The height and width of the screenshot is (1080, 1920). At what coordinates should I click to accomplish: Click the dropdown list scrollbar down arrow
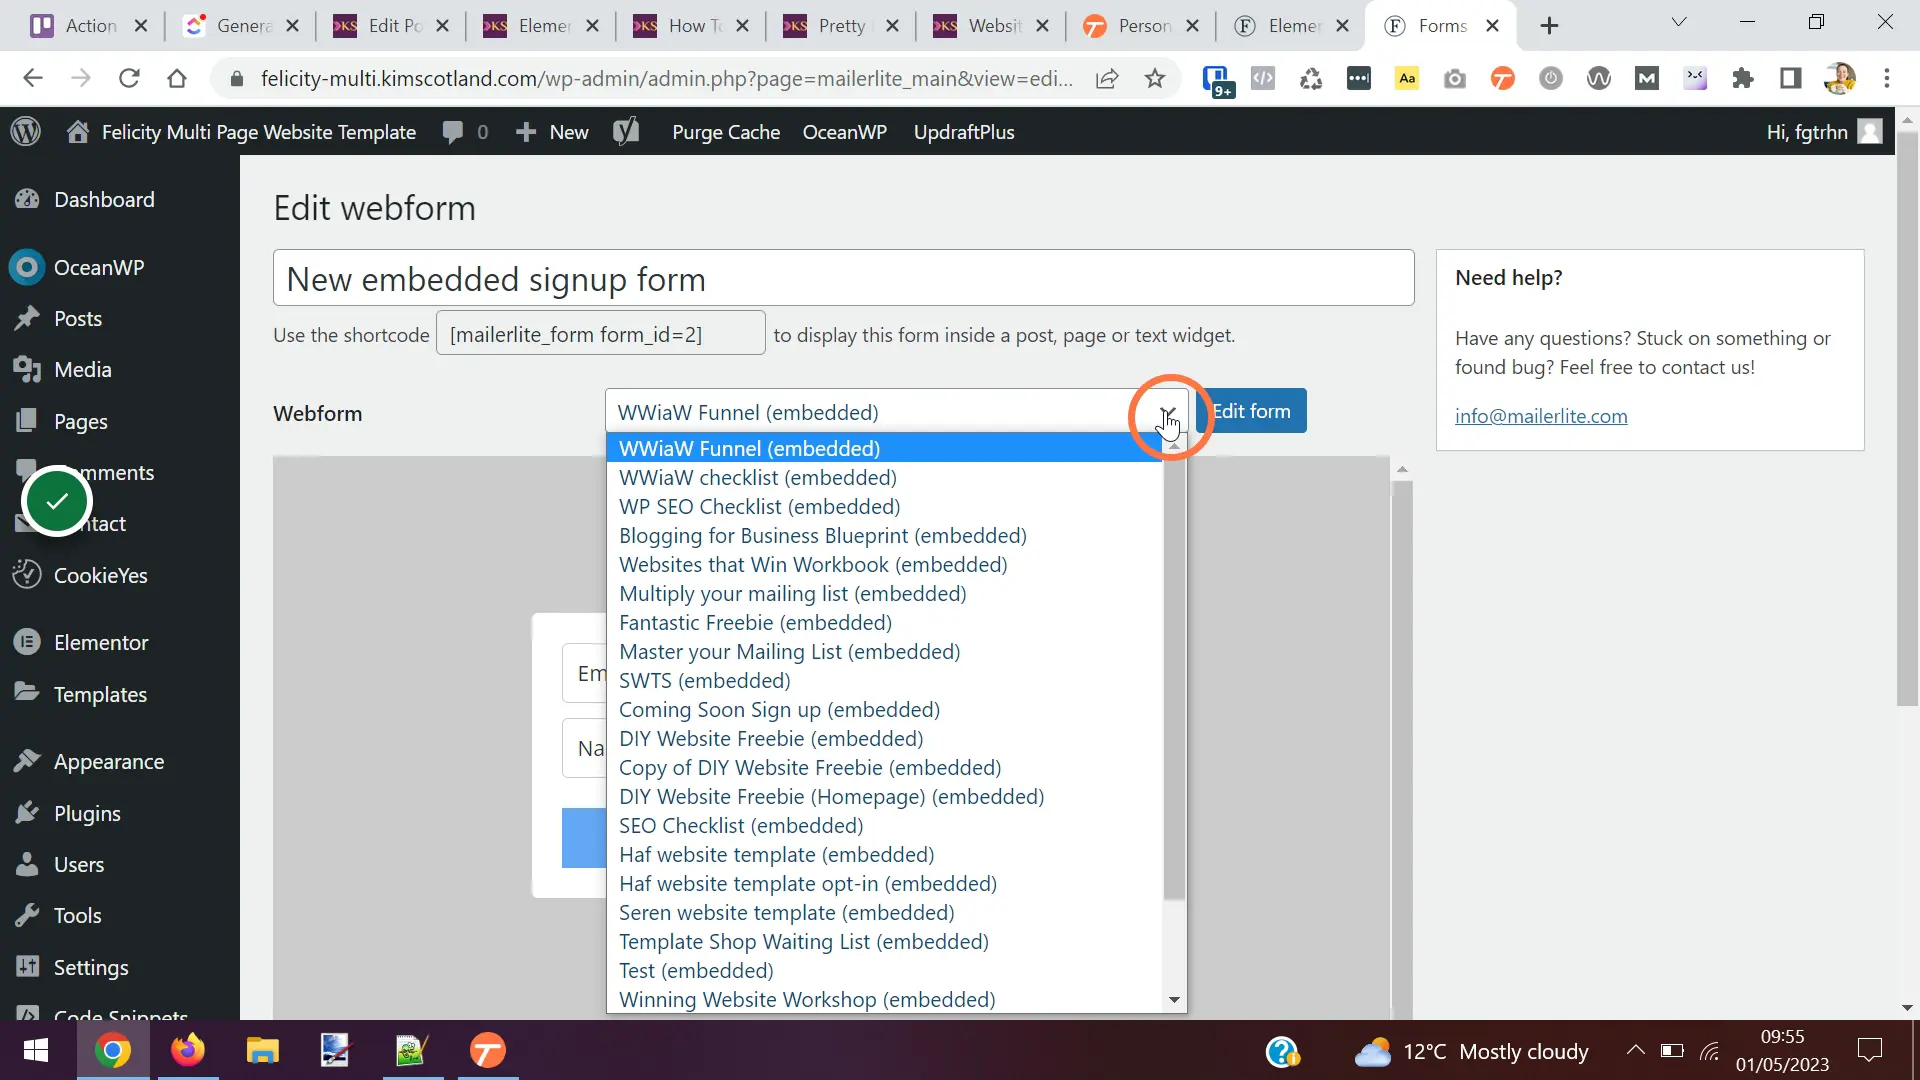pyautogui.click(x=1174, y=1000)
